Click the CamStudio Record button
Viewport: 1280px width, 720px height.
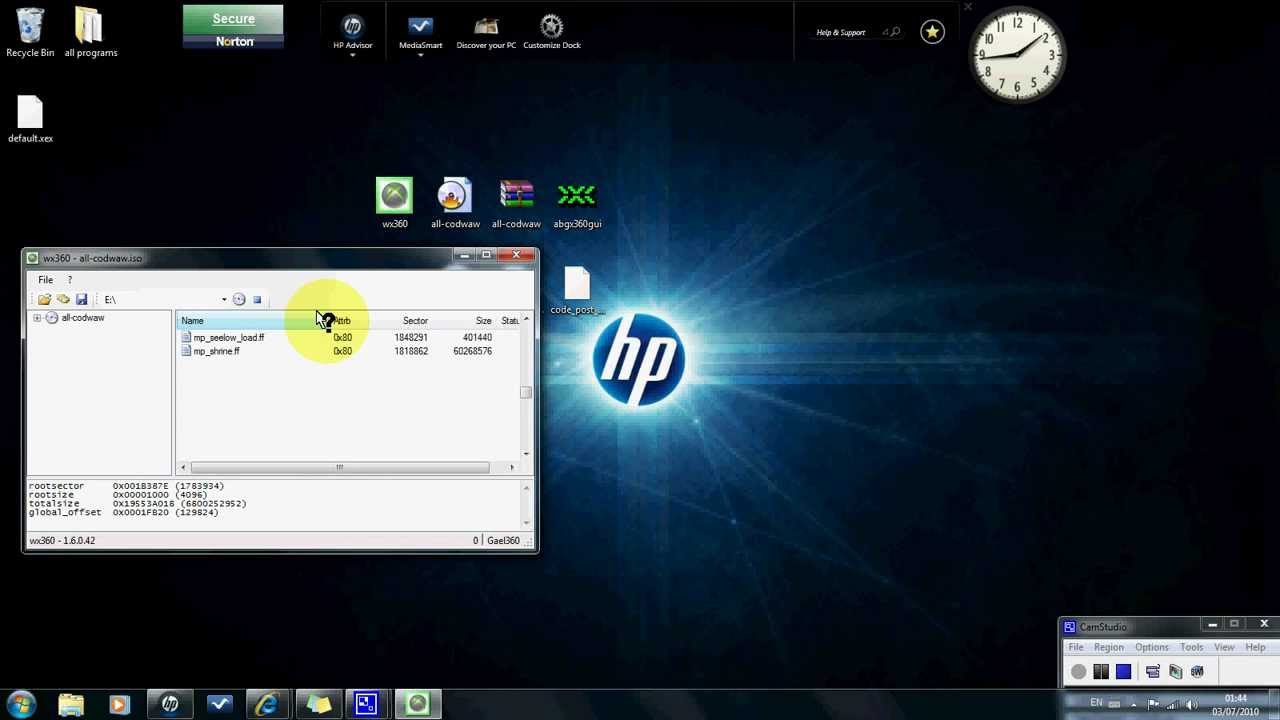[1078, 672]
